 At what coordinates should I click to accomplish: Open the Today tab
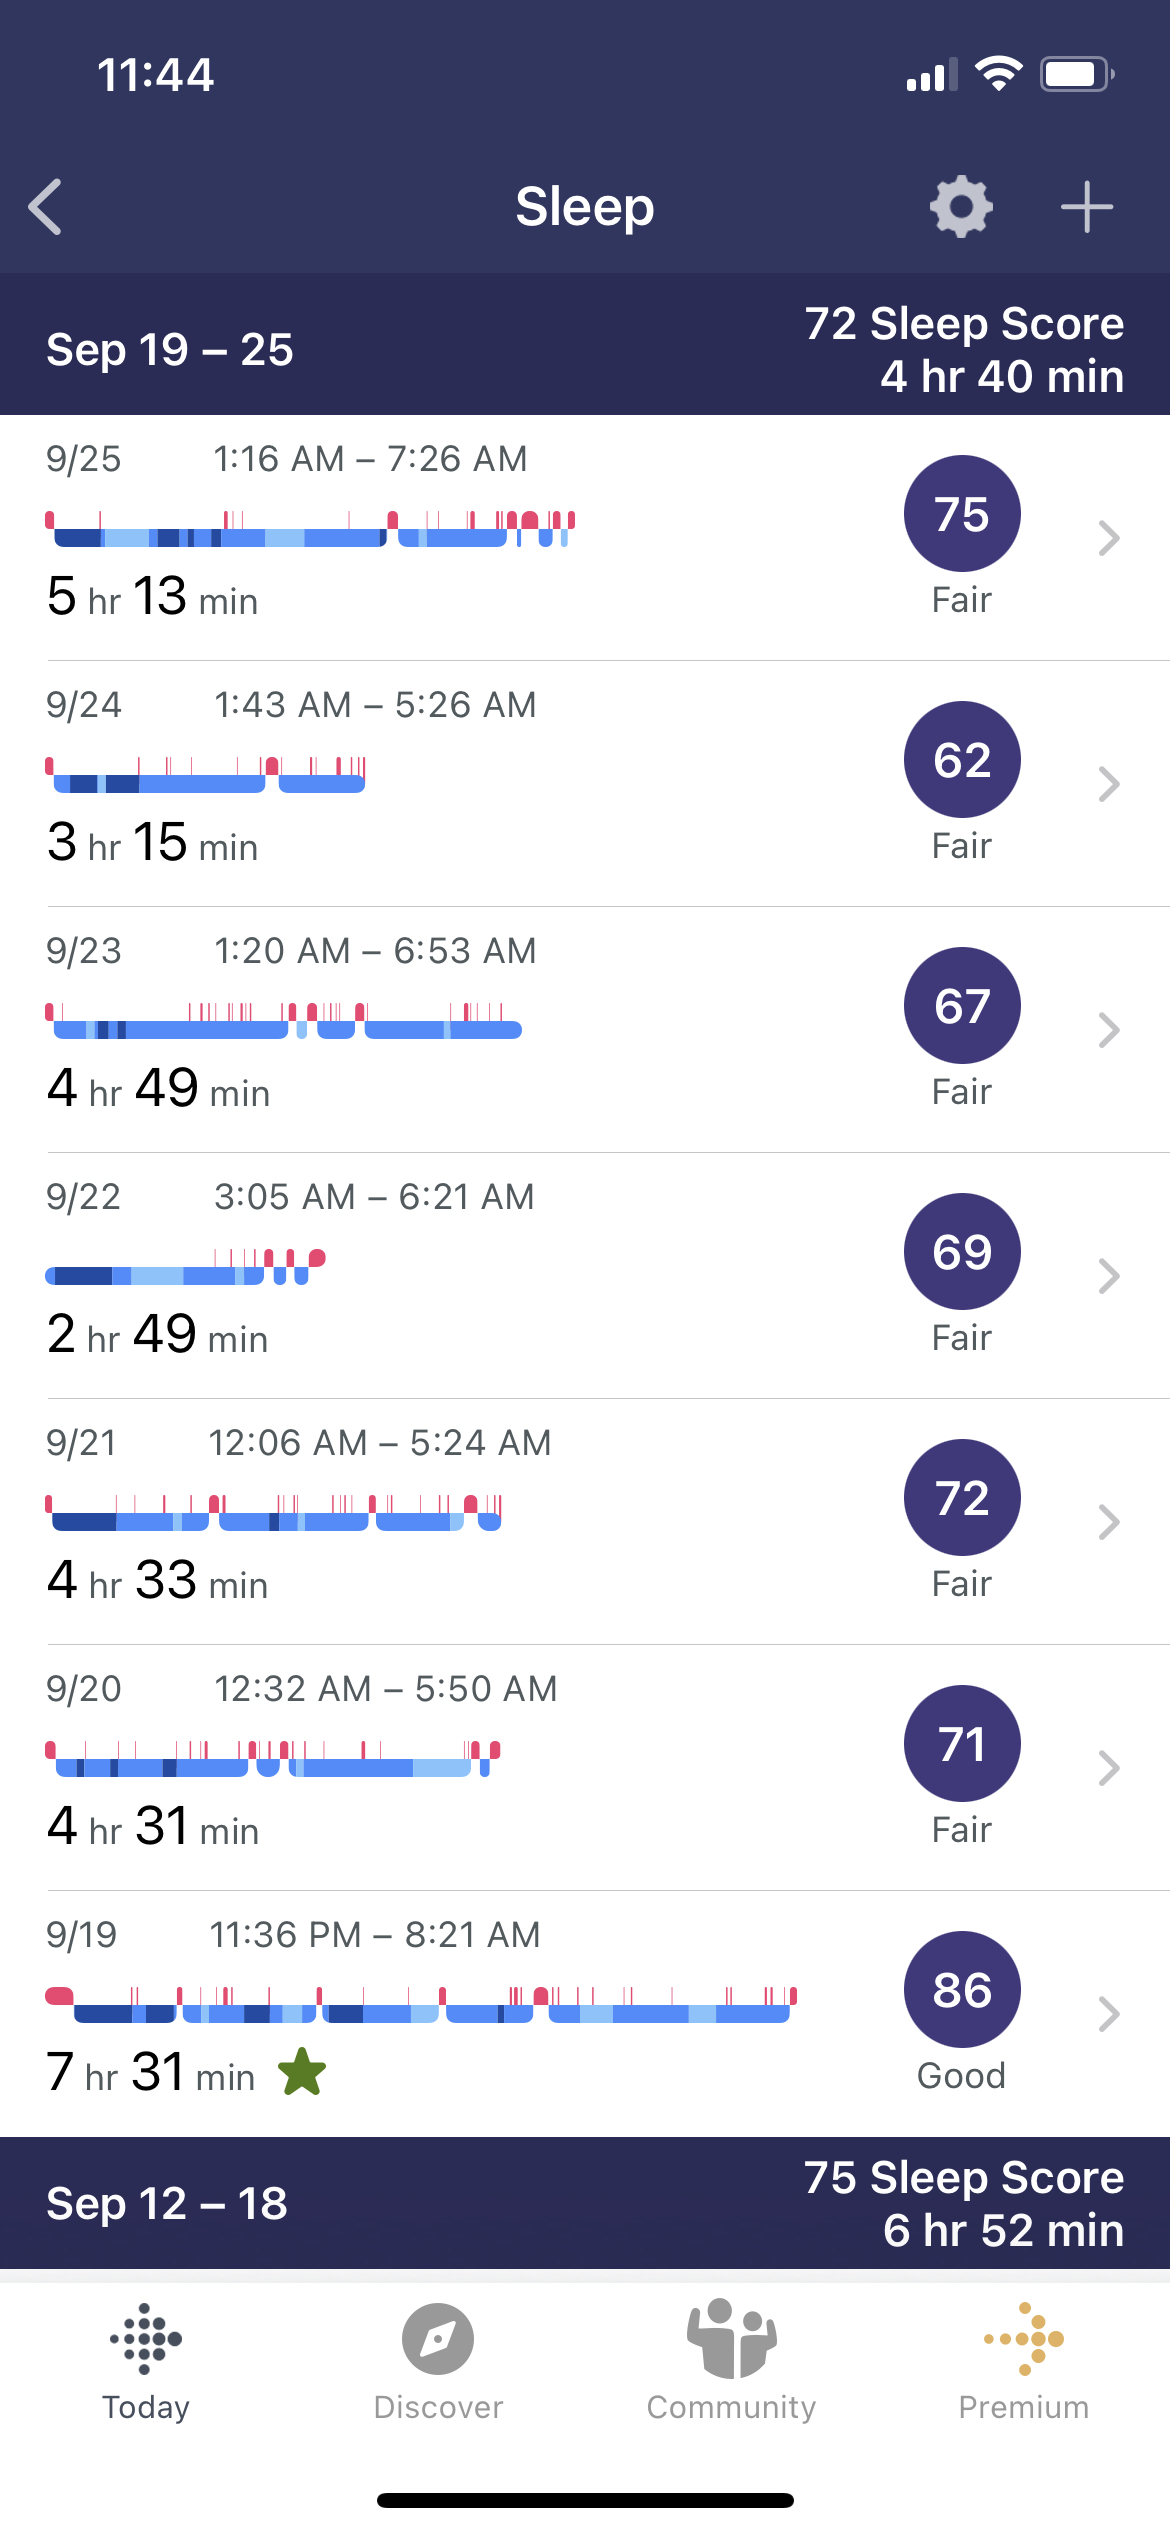pyautogui.click(x=146, y=2362)
